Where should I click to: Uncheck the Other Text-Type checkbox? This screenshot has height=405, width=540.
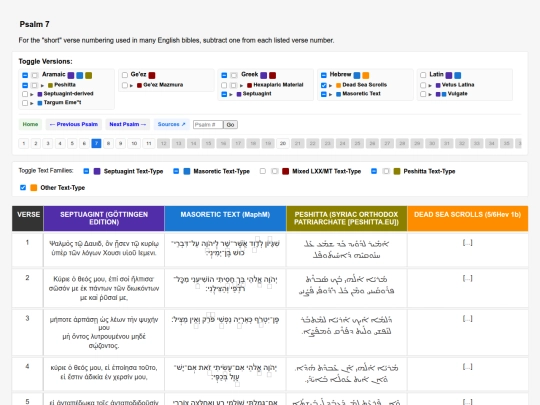pyautogui.click(x=23, y=188)
